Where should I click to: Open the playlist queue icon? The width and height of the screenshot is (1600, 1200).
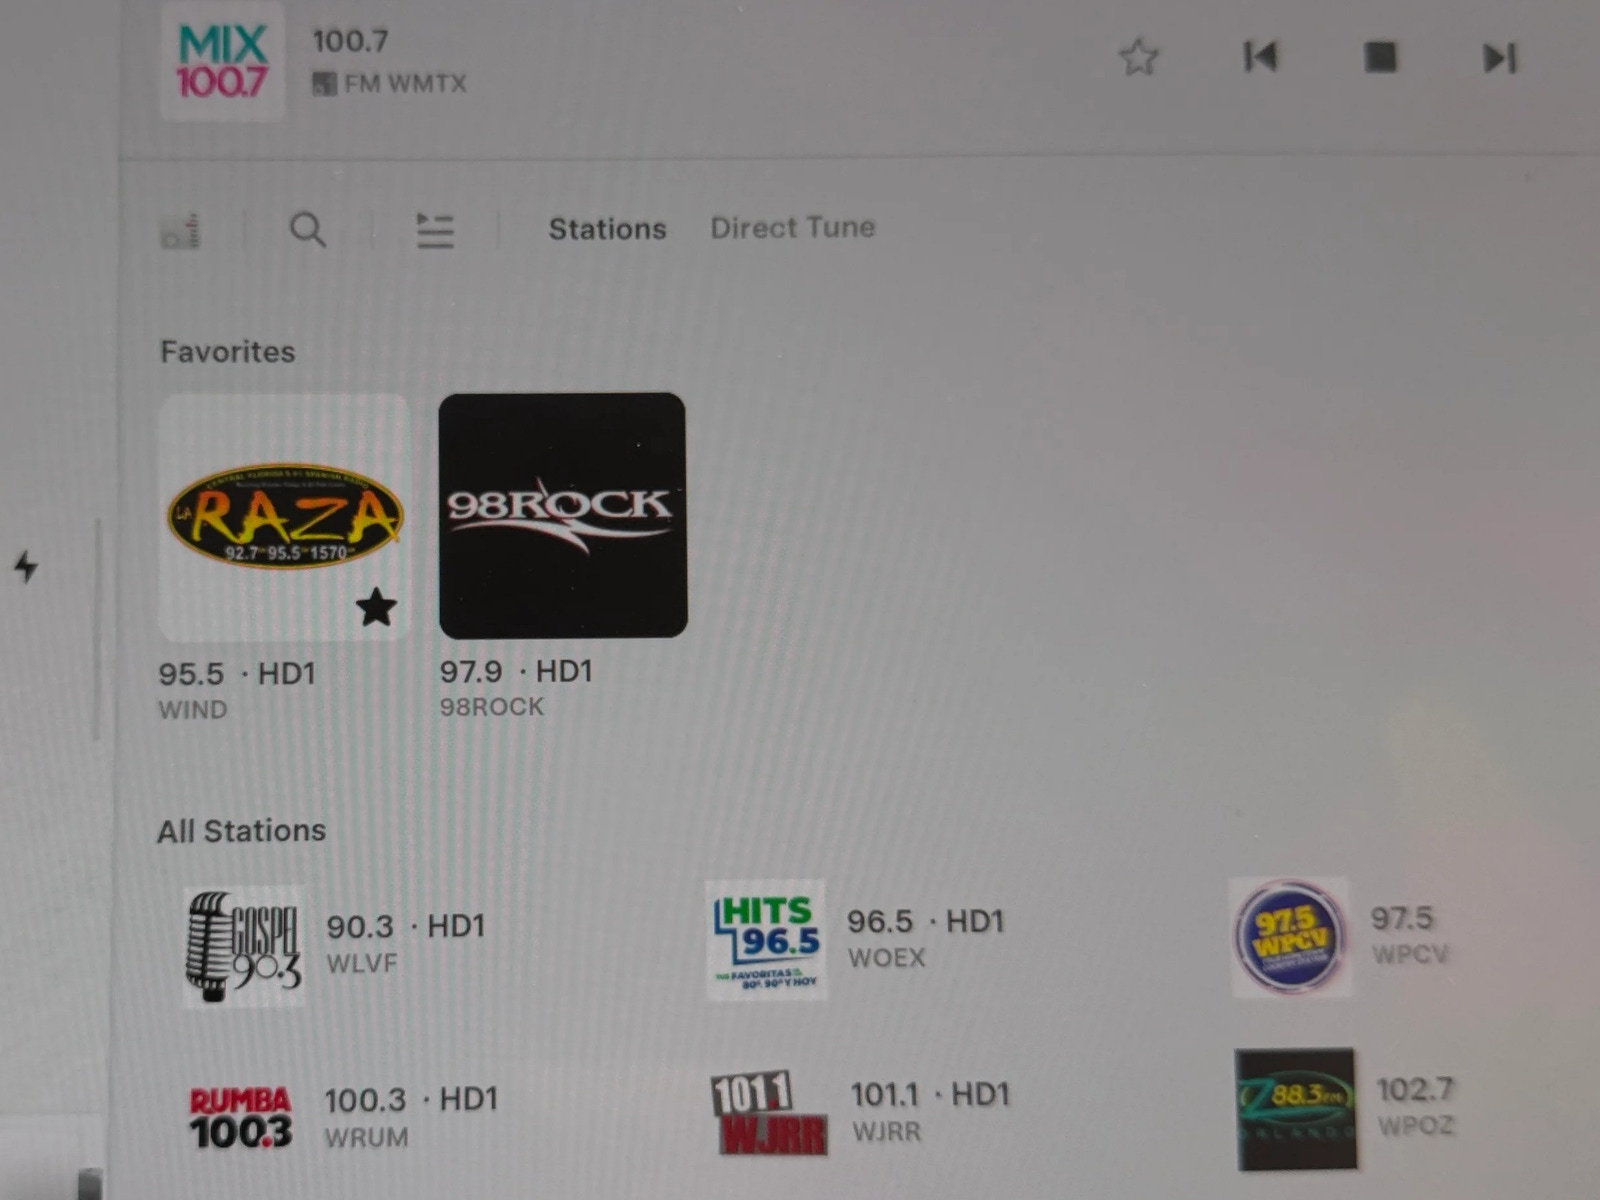(x=435, y=230)
